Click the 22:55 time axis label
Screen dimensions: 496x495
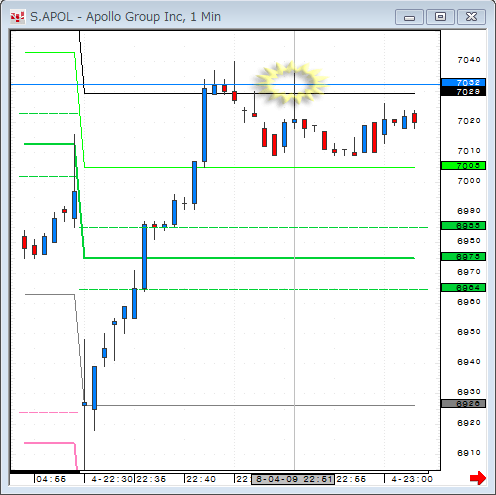pos(351,479)
